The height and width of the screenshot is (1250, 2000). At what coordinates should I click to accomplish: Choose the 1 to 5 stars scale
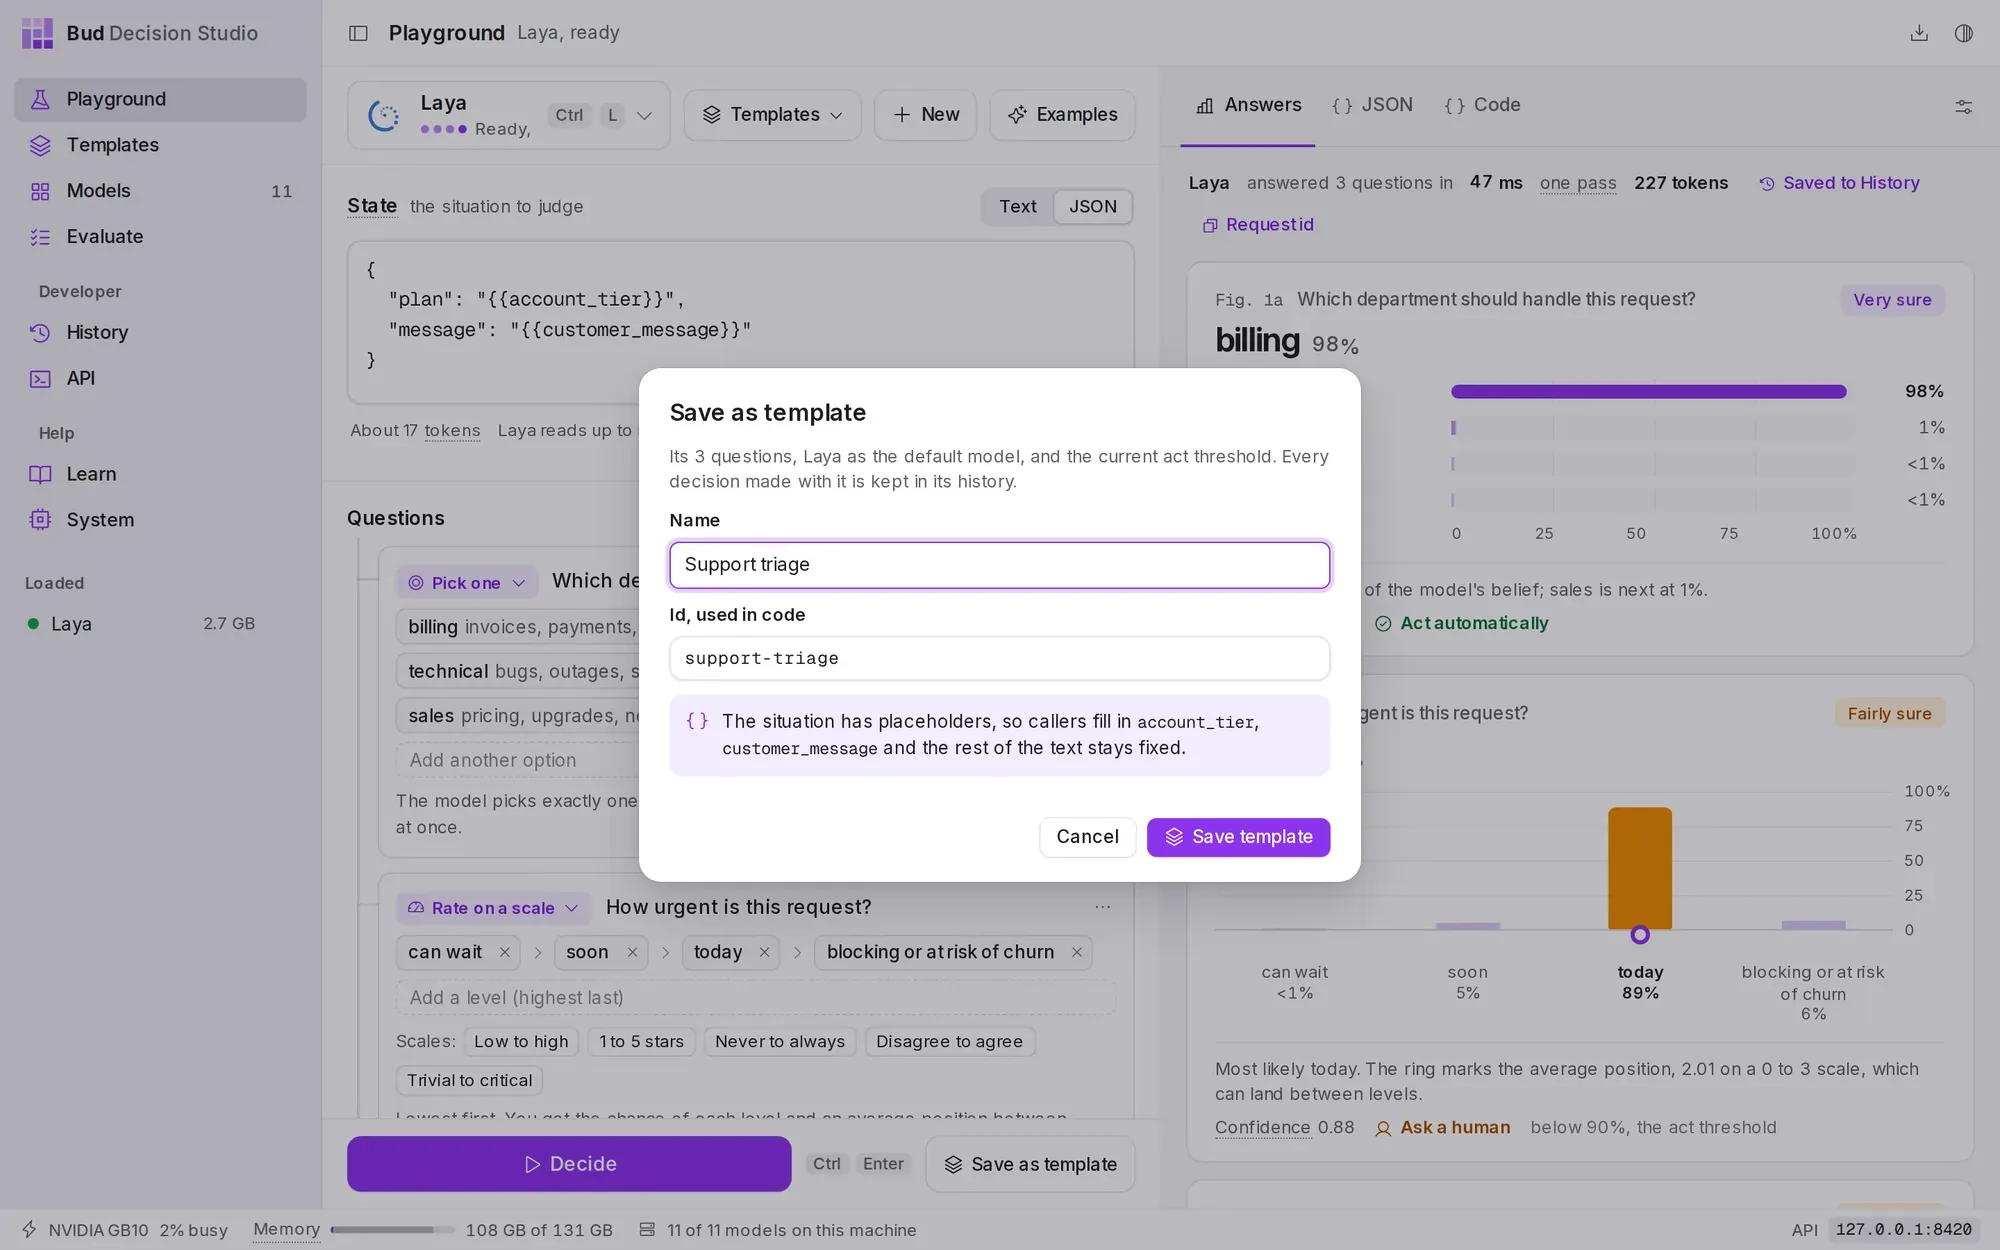(641, 1042)
